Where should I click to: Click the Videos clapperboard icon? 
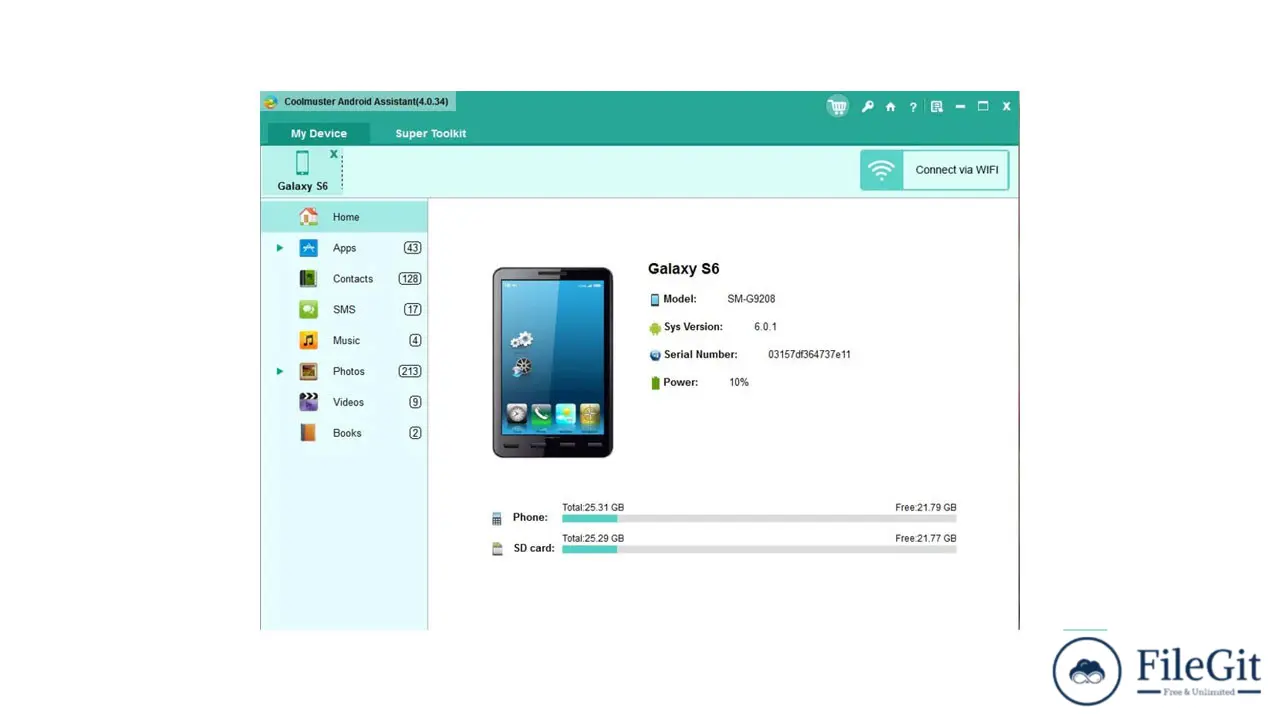[309, 402]
